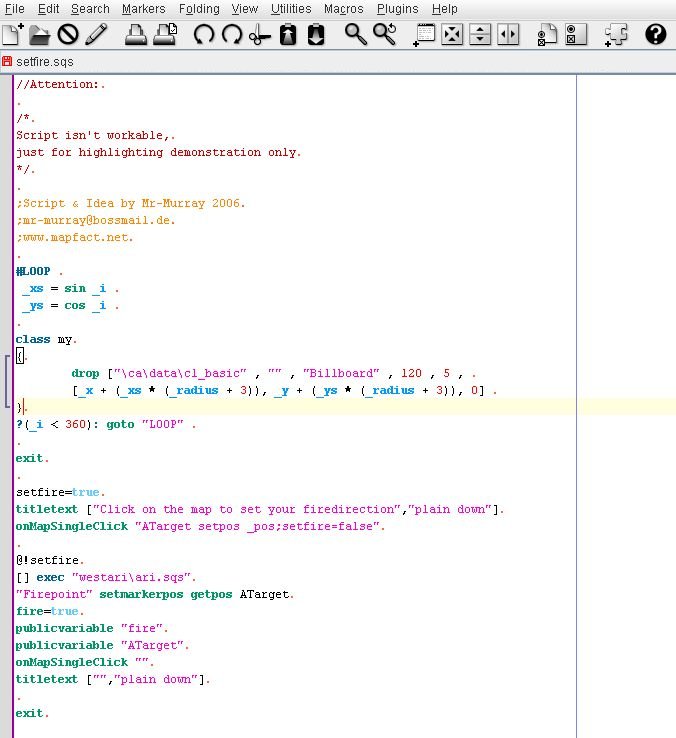Click the Open File folder icon
676x738 pixels.
click(40, 35)
